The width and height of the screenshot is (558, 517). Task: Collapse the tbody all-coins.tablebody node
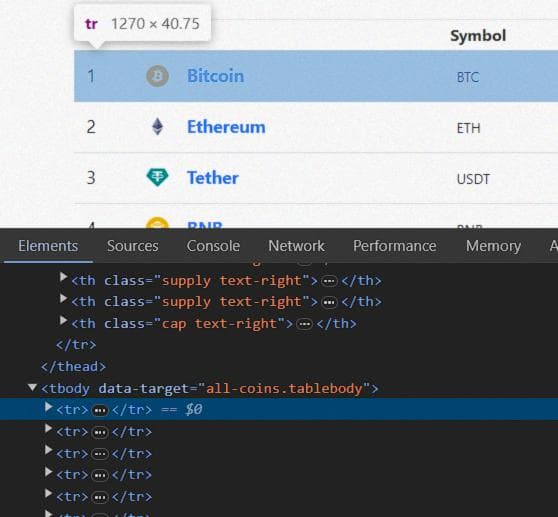32,387
